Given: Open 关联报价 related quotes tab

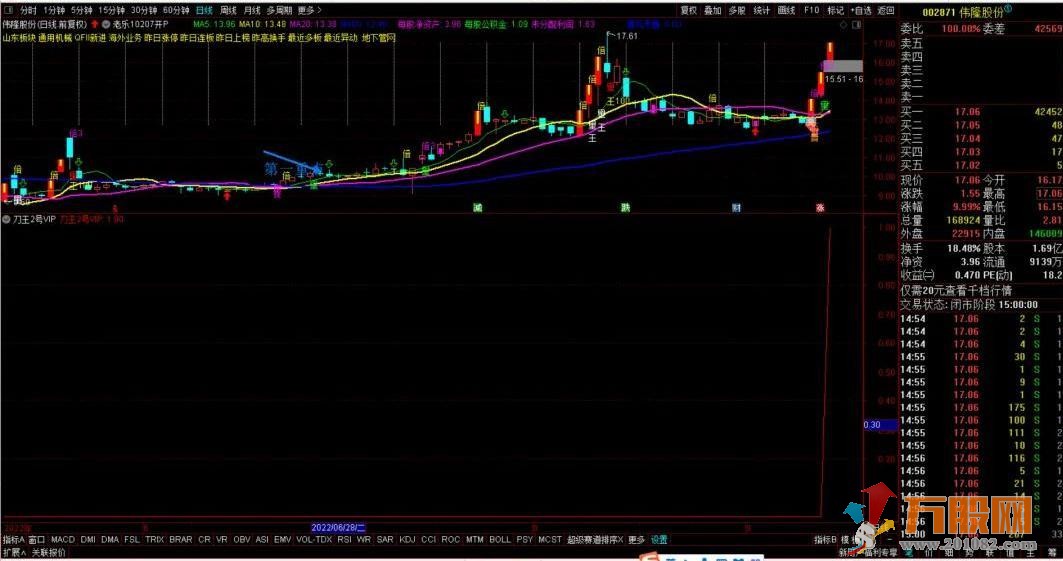Looking at the screenshot, I should click(x=49, y=553).
